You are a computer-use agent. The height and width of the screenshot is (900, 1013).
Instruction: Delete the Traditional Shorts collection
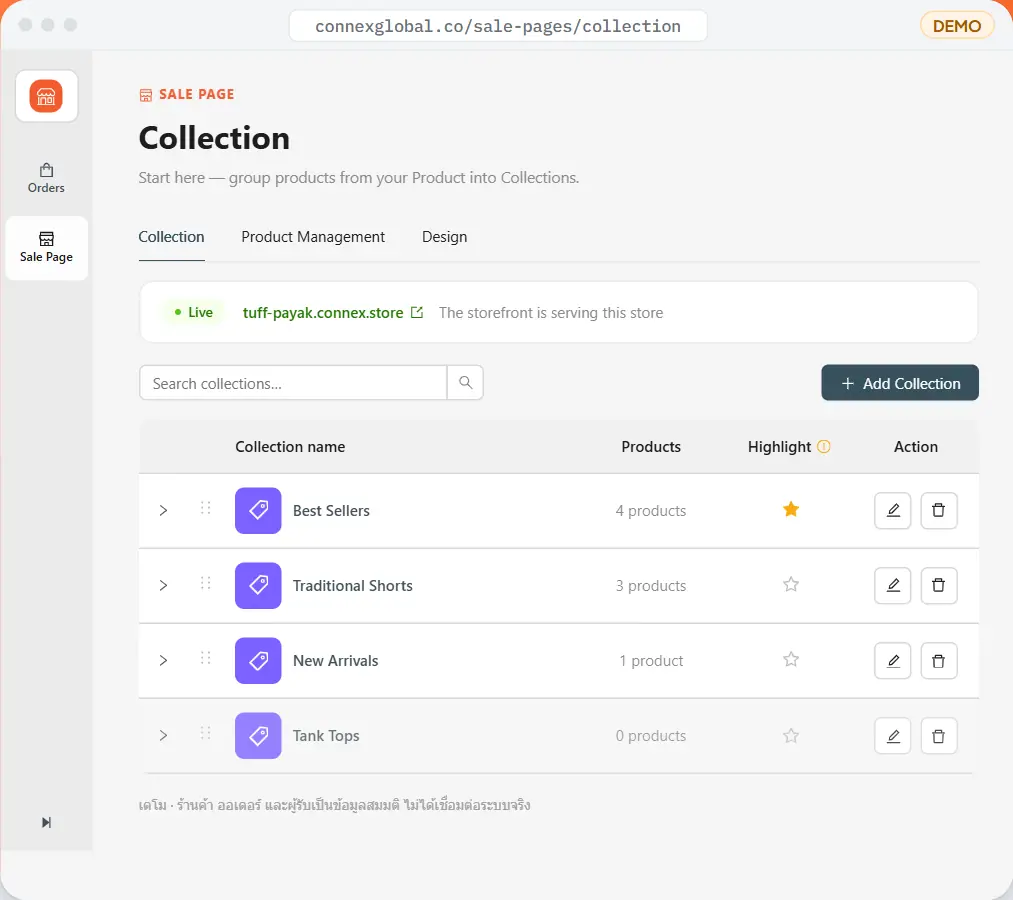(939, 585)
